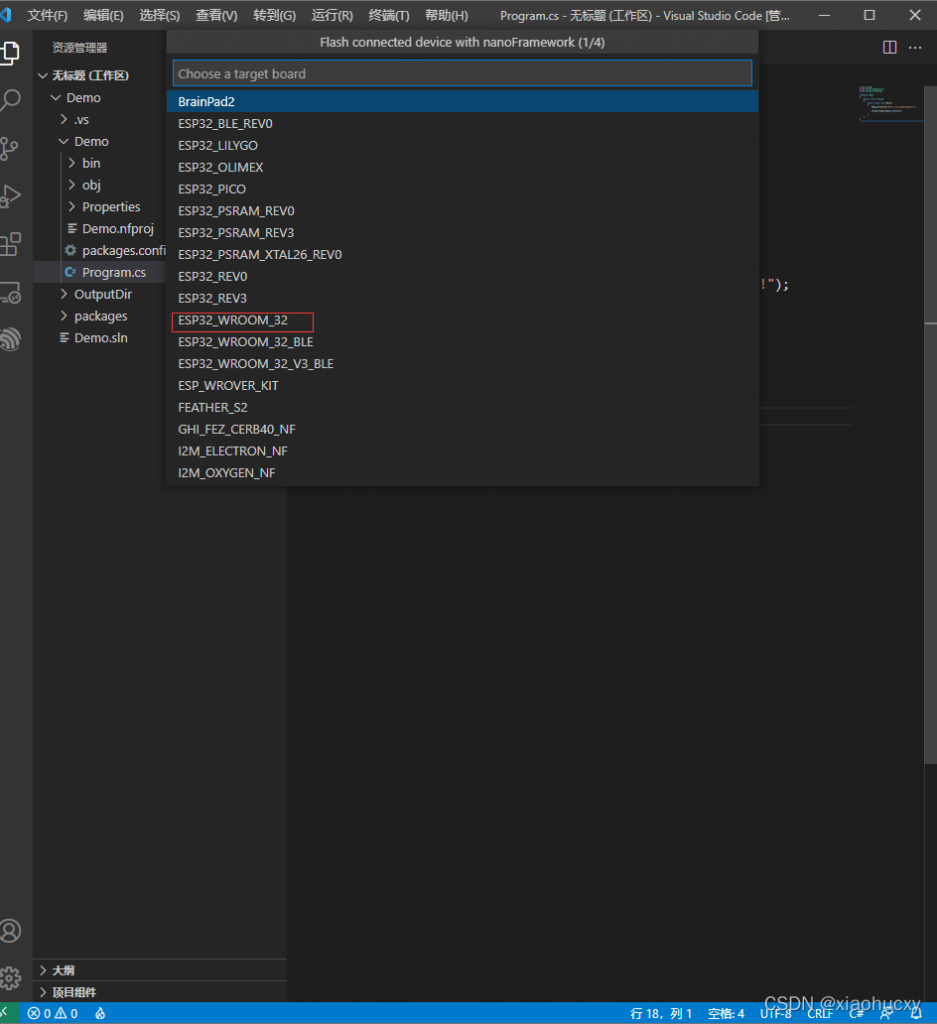The width and height of the screenshot is (937, 1024).
Task: Select I2M_OXYGEN_NF target board
Action: (462, 473)
